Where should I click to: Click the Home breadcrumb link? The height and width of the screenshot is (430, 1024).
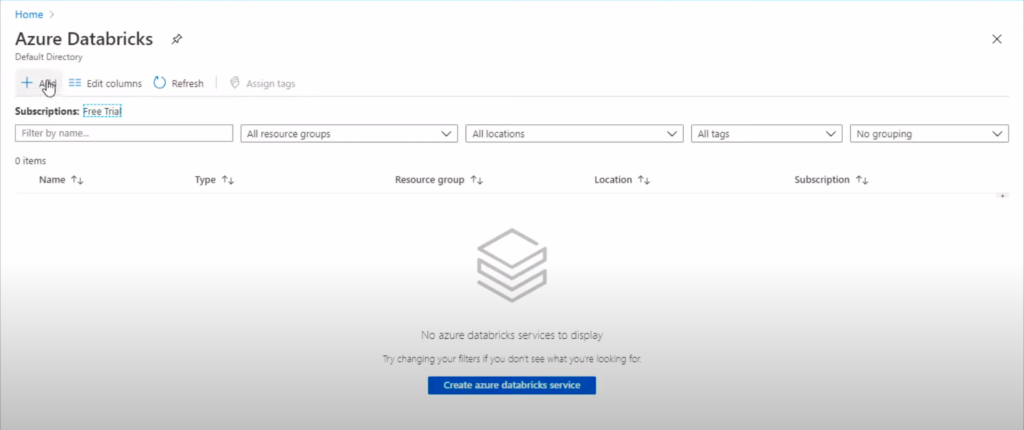point(28,14)
